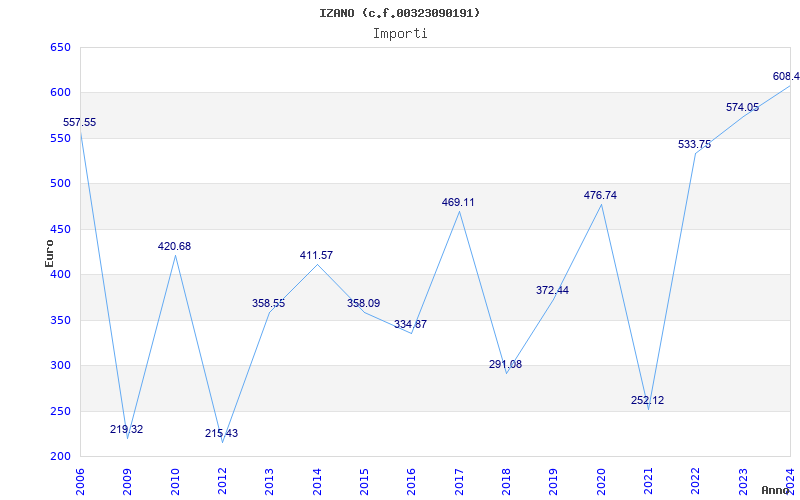Select the 533.75 data label
The height and width of the screenshot is (500, 800).
pyautogui.click(x=694, y=145)
